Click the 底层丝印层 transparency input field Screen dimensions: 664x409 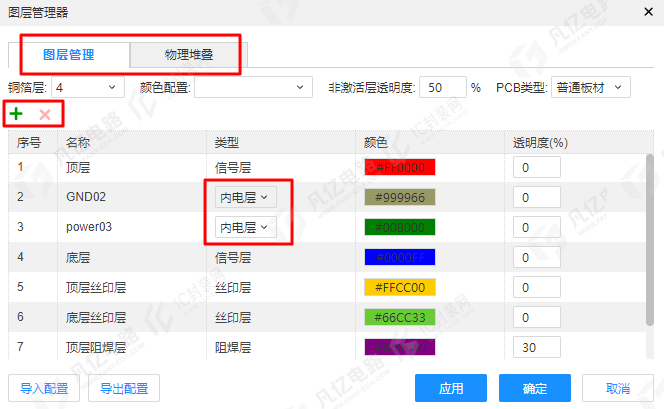(537, 318)
